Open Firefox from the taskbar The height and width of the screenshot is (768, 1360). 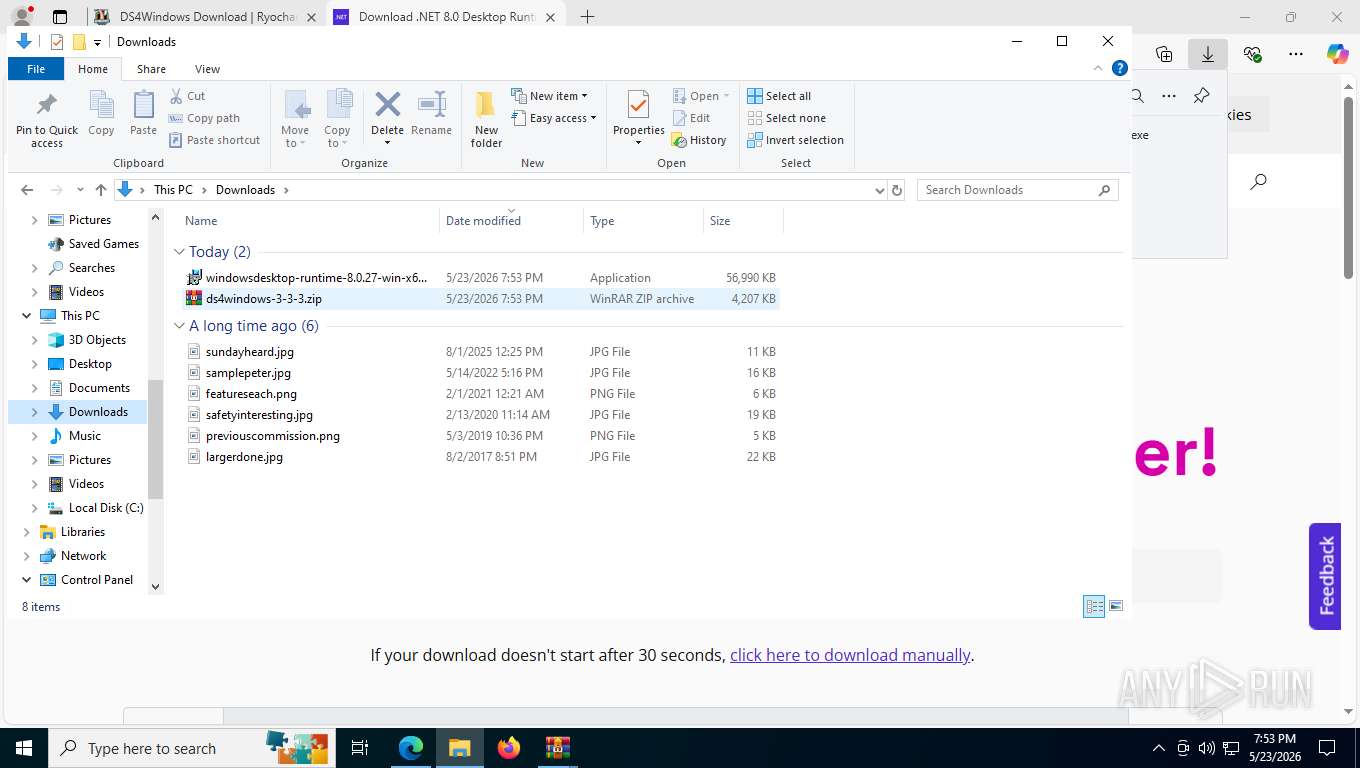point(509,747)
